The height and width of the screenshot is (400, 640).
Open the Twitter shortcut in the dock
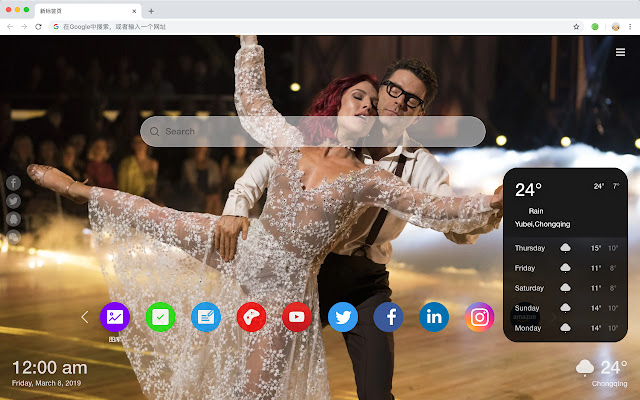(343, 317)
